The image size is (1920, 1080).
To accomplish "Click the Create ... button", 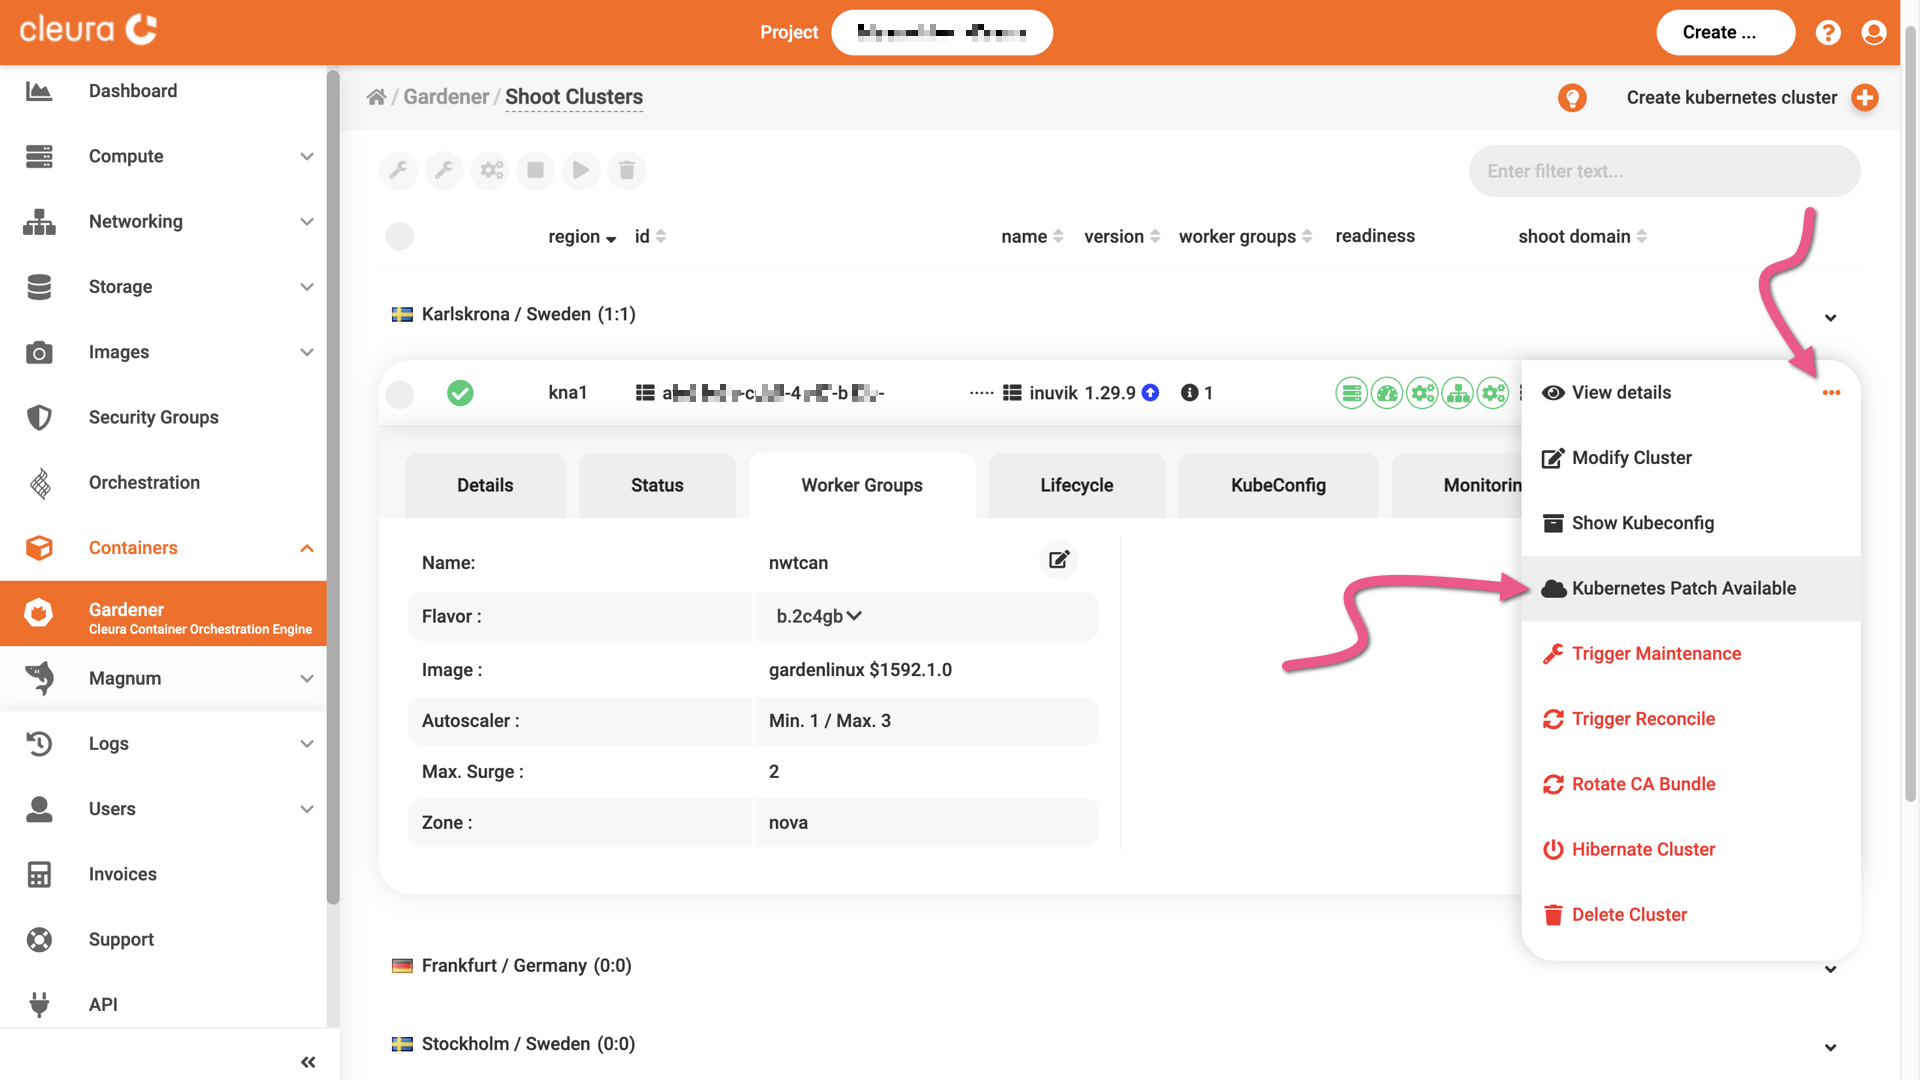I will 1724,32.
